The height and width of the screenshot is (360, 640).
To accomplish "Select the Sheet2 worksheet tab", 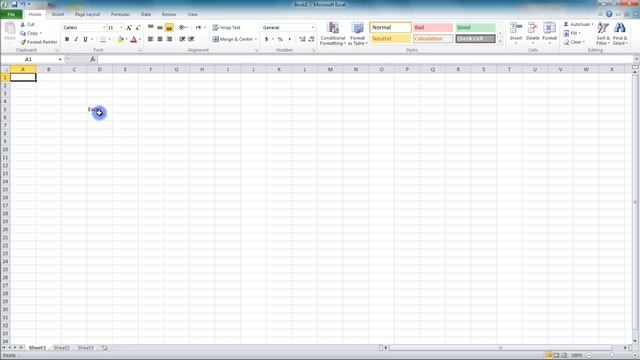I will 61,348.
